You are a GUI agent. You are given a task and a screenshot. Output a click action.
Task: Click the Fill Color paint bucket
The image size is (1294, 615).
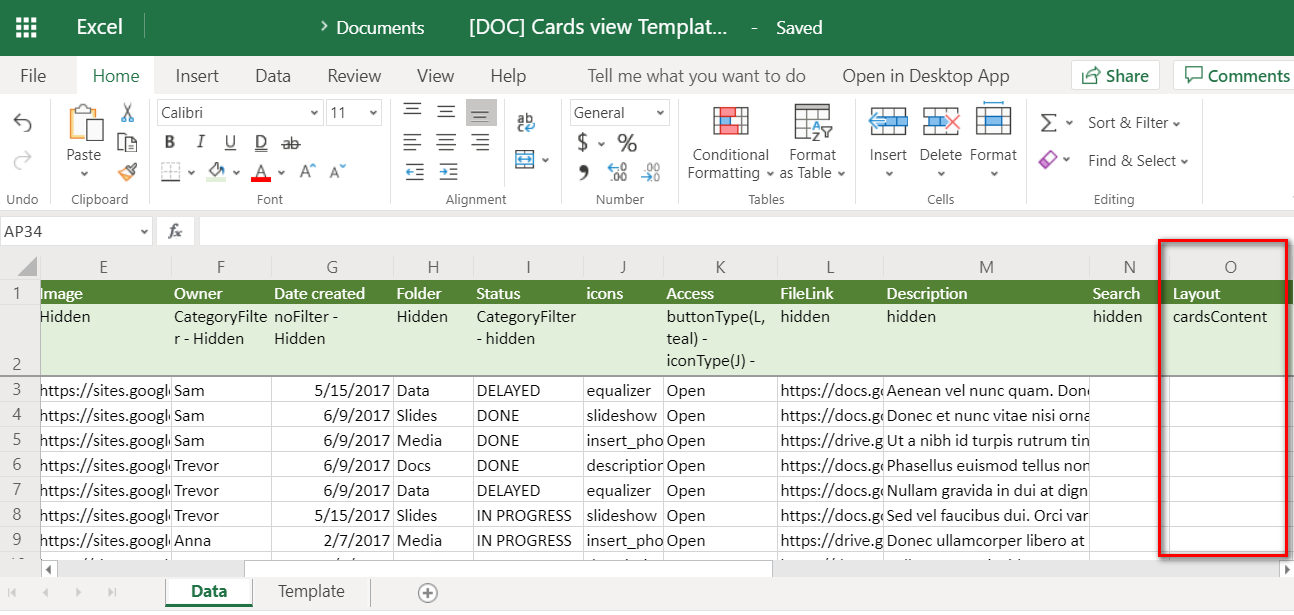pos(216,171)
